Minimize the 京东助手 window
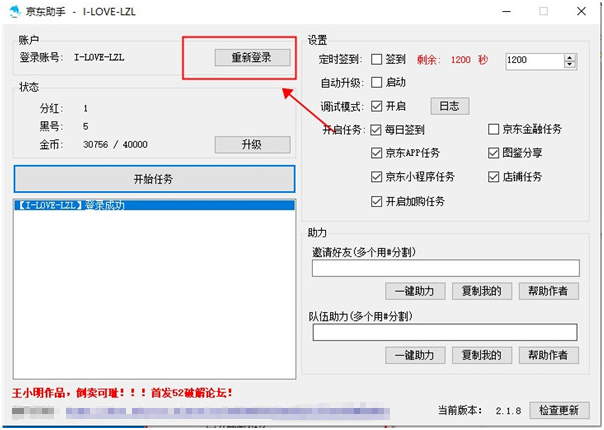604x430 pixels. pos(507,11)
